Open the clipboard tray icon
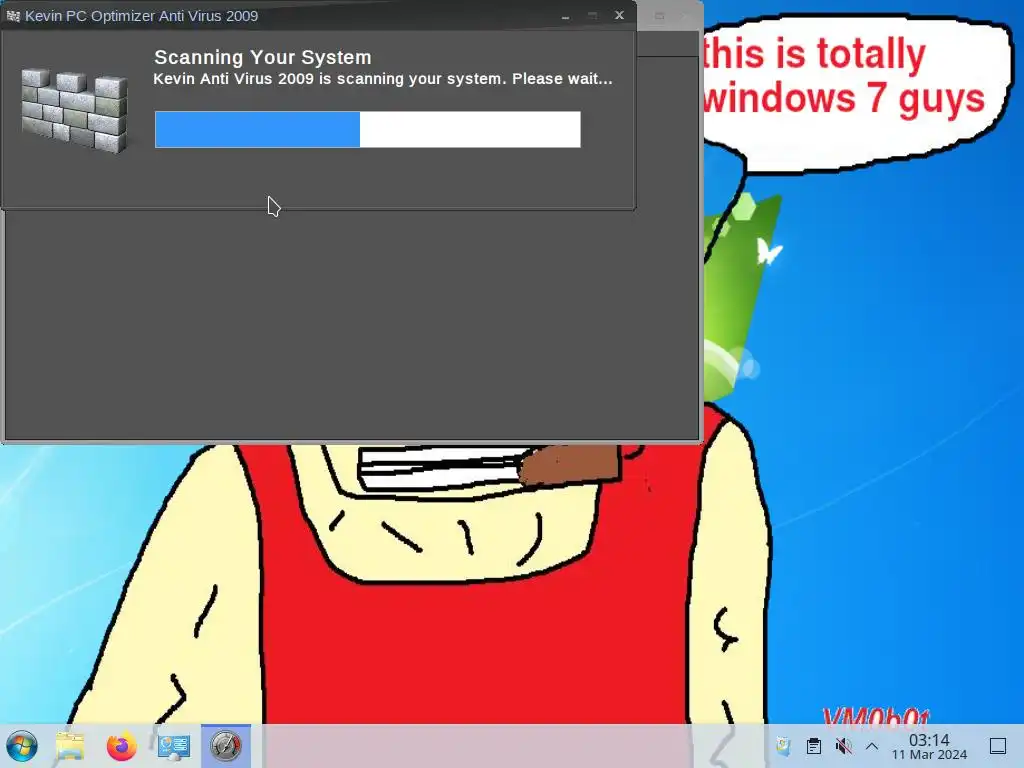1024x768 pixels. click(814, 746)
